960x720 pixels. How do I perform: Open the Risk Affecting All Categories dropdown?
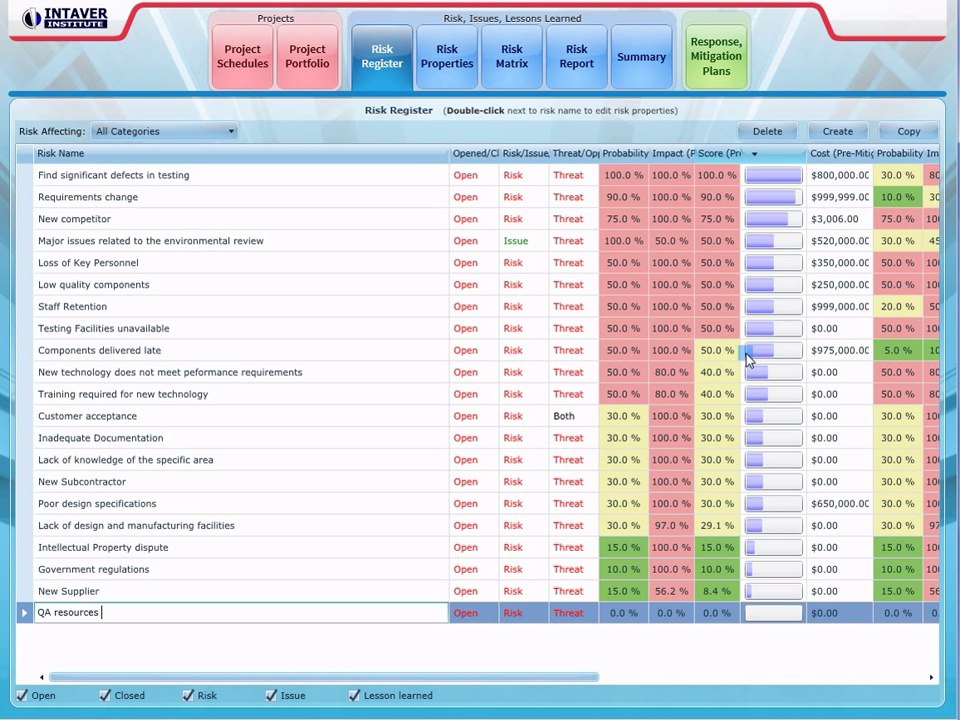[x=164, y=131]
